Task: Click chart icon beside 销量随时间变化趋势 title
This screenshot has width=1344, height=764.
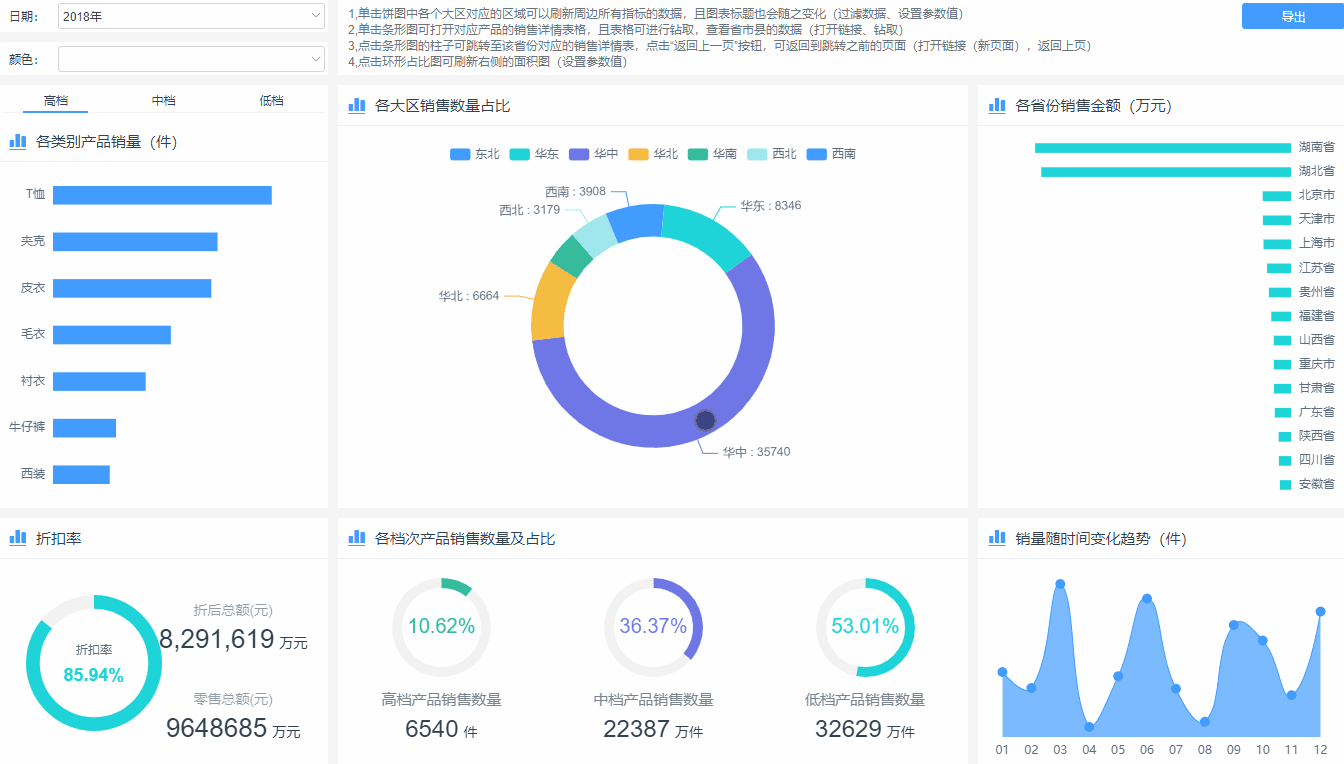Action: 997,538
